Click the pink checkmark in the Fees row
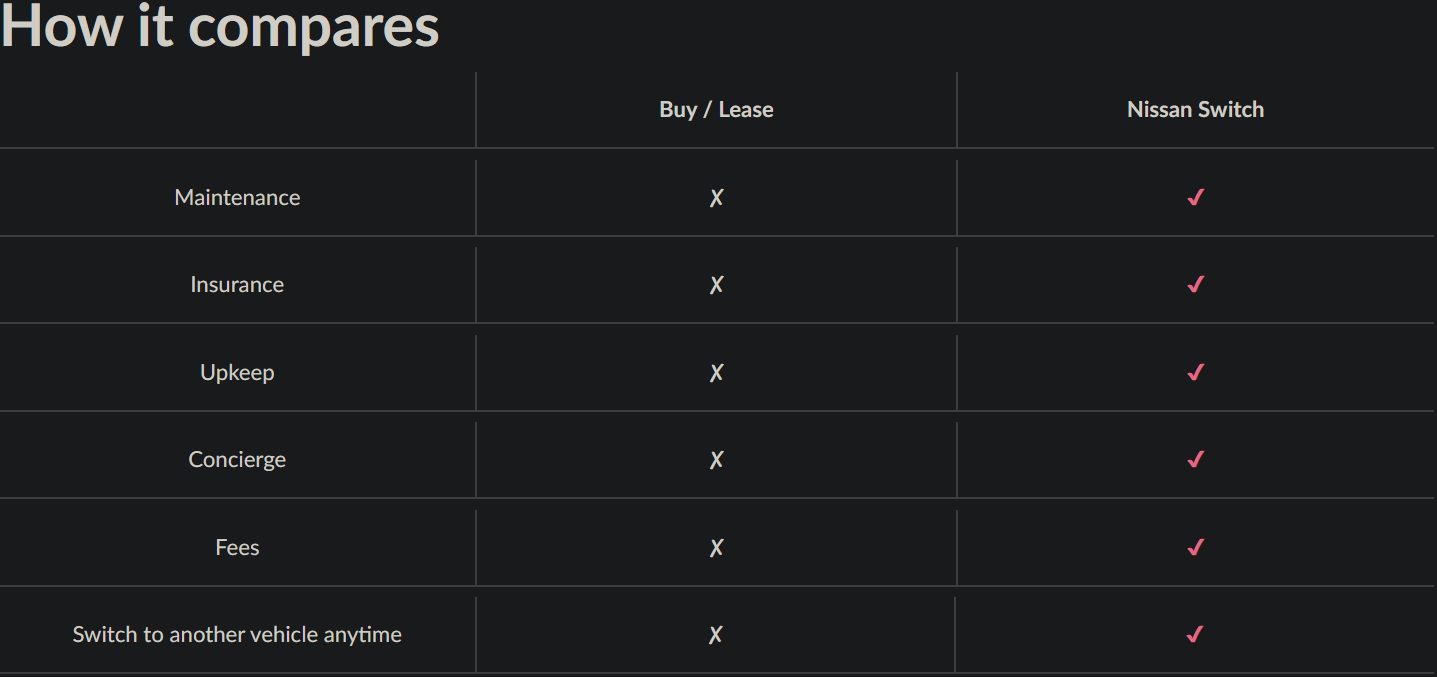The image size is (1437, 677). [1195, 548]
